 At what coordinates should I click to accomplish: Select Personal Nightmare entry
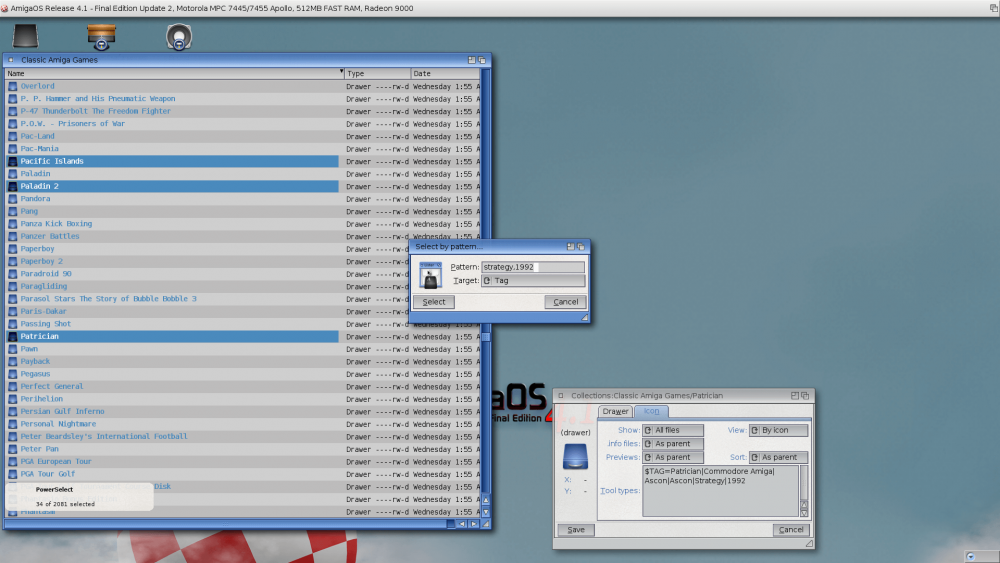pos(58,423)
